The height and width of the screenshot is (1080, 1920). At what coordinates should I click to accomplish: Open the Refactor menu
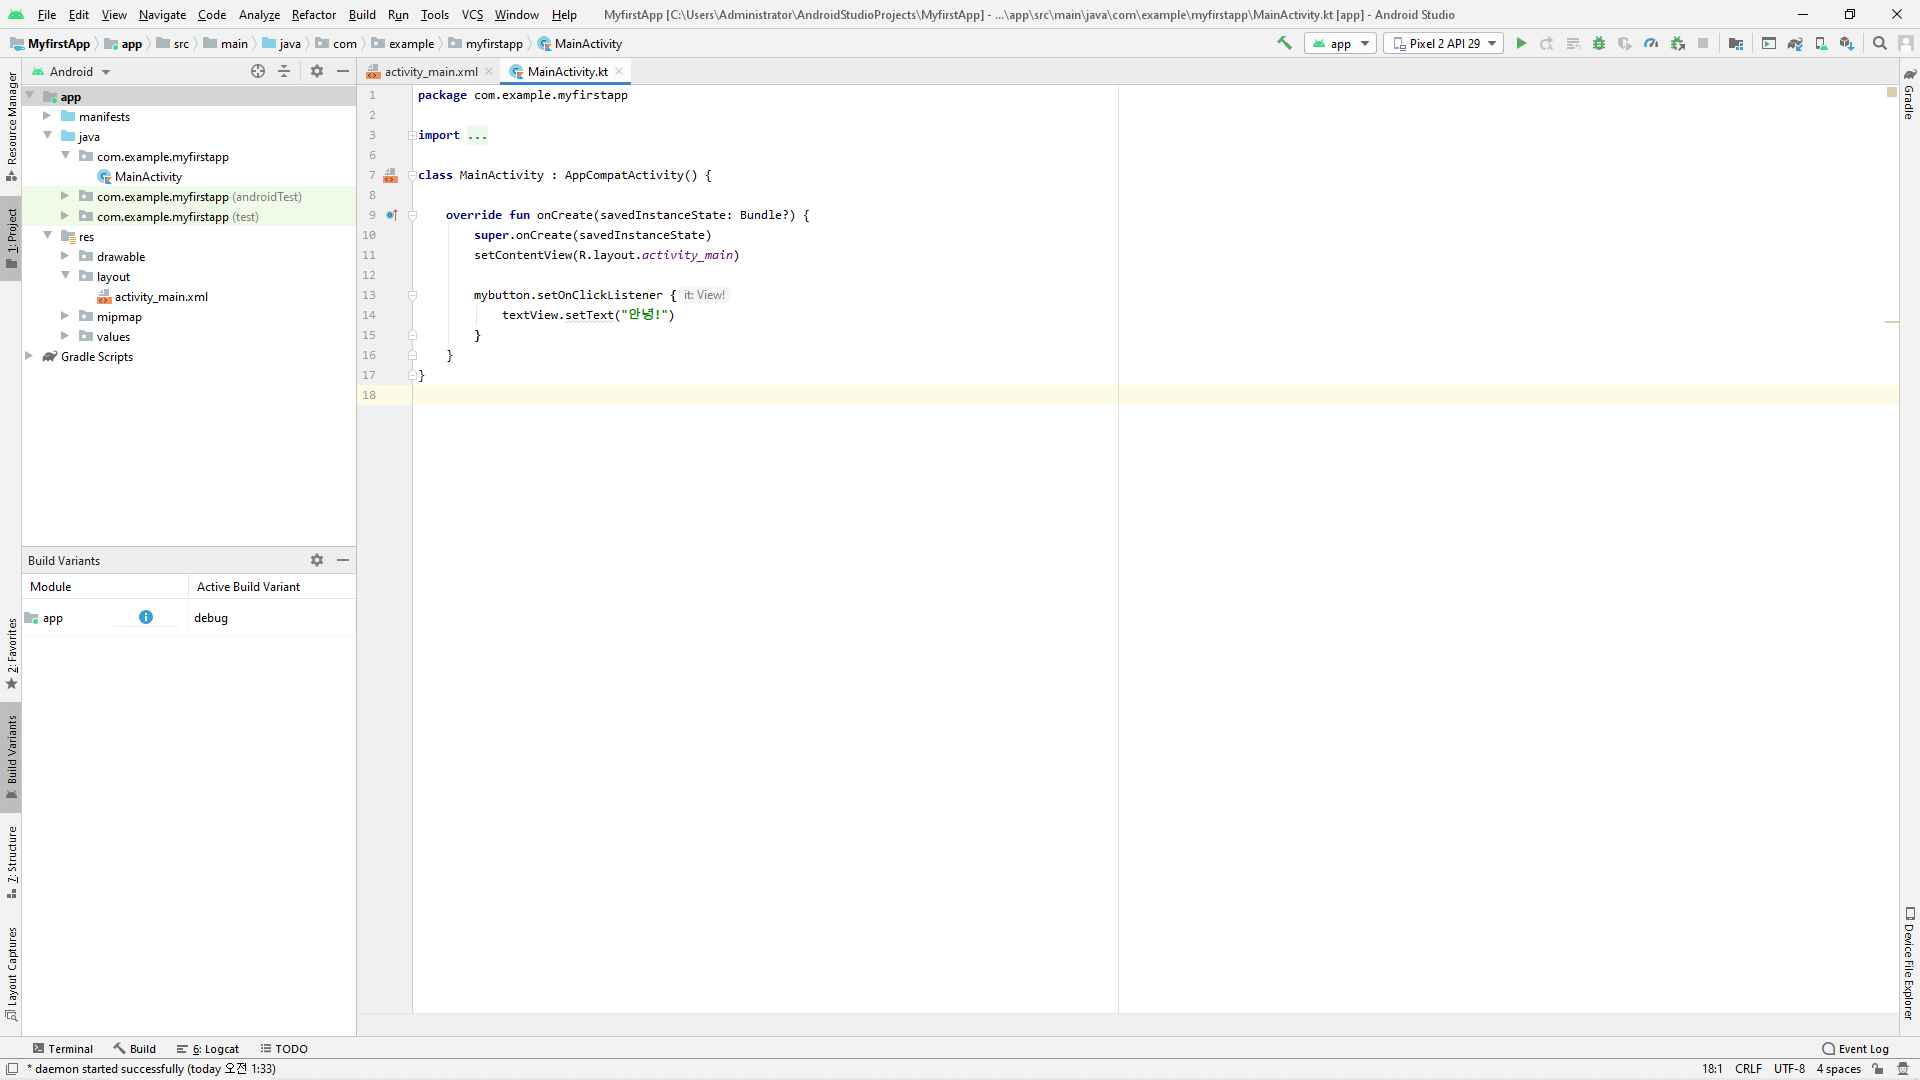click(x=313, y=15)
